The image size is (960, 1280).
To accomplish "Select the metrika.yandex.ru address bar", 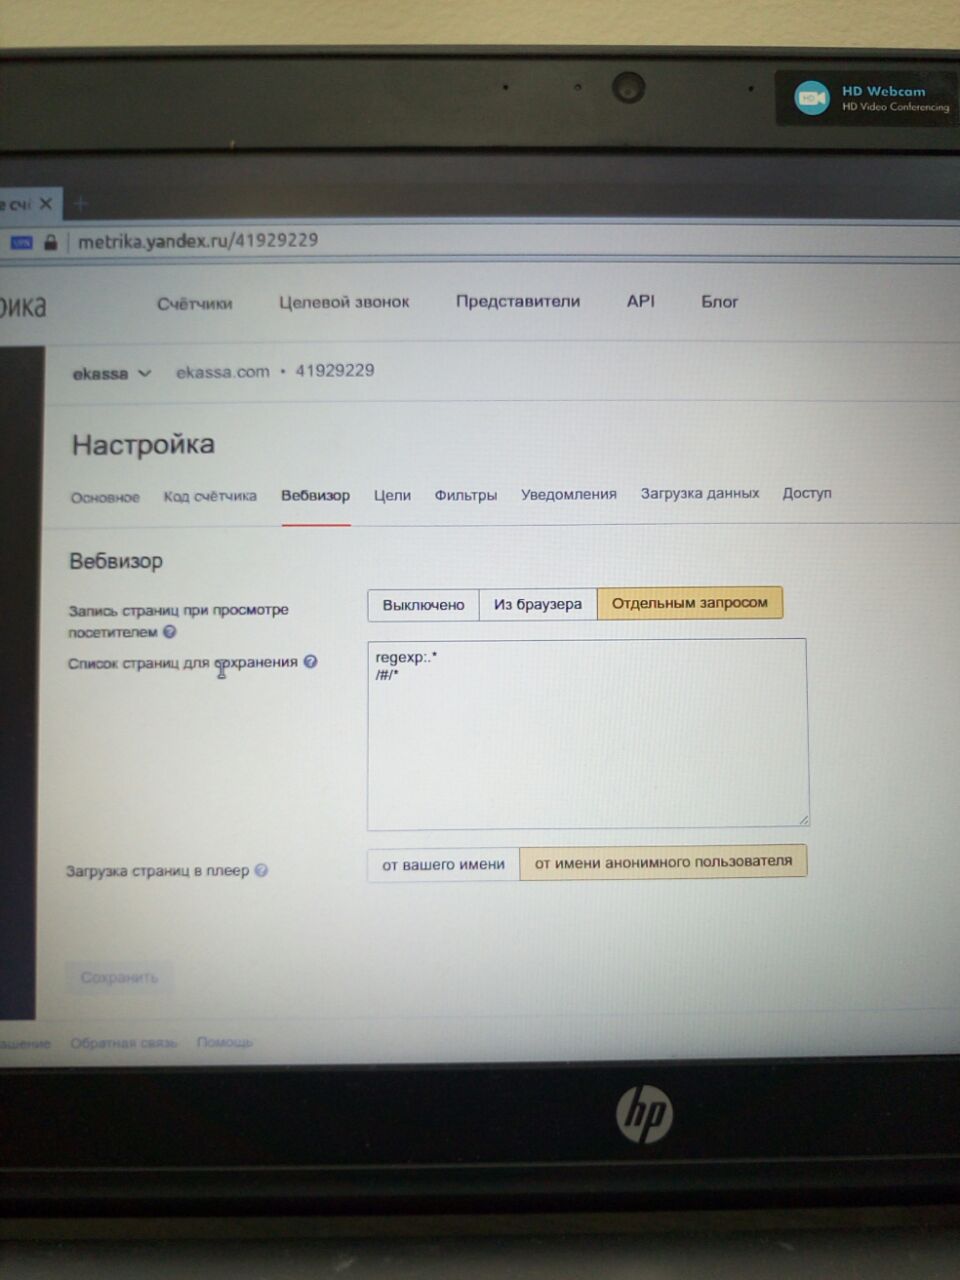I will click(198, 241).
